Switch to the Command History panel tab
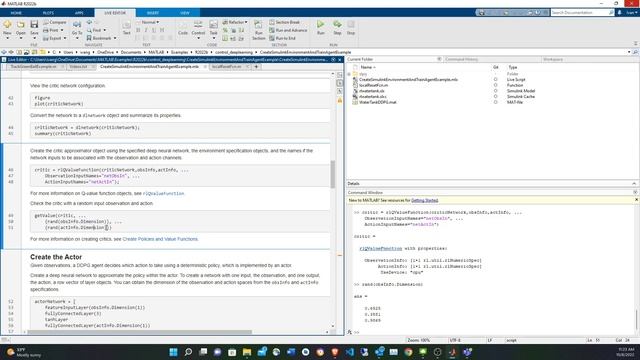The image size is (640, 360). point(462,59)
